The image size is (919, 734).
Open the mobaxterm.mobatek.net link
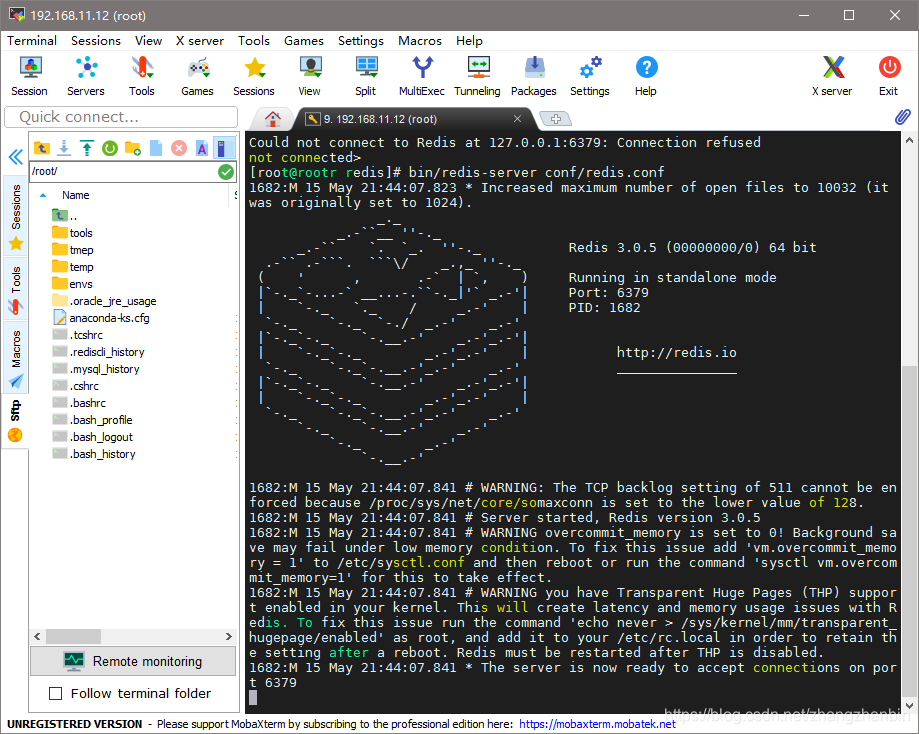click(597, 724)
